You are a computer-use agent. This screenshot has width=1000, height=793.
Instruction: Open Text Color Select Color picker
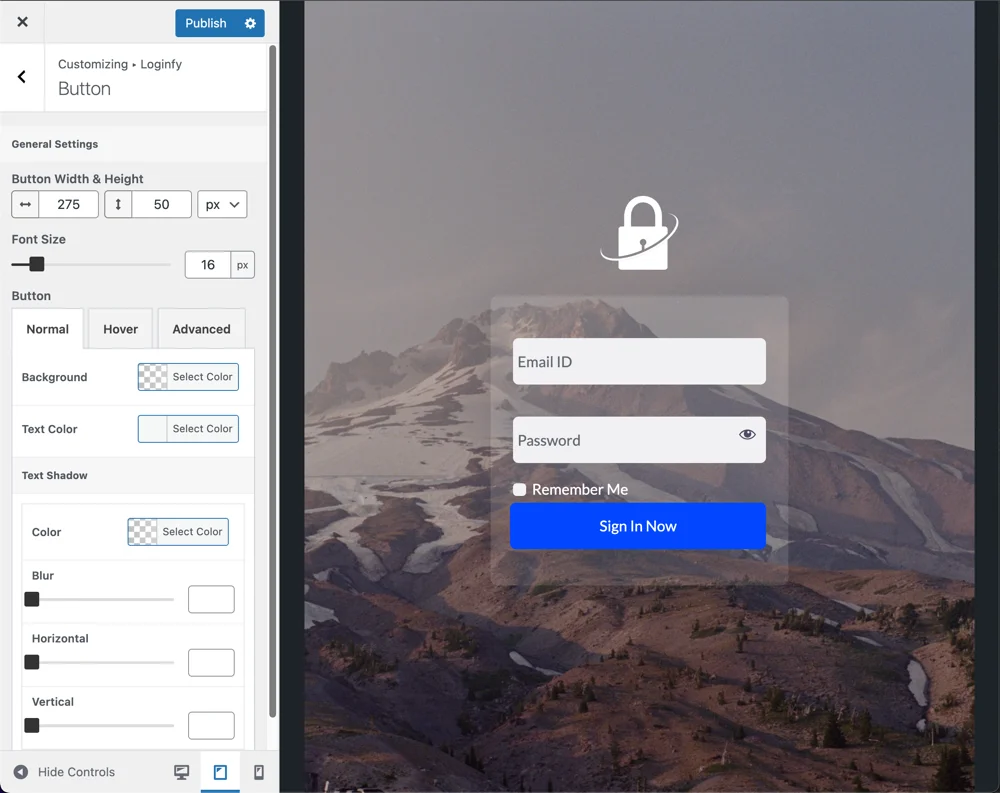click(x=188, y=429)
